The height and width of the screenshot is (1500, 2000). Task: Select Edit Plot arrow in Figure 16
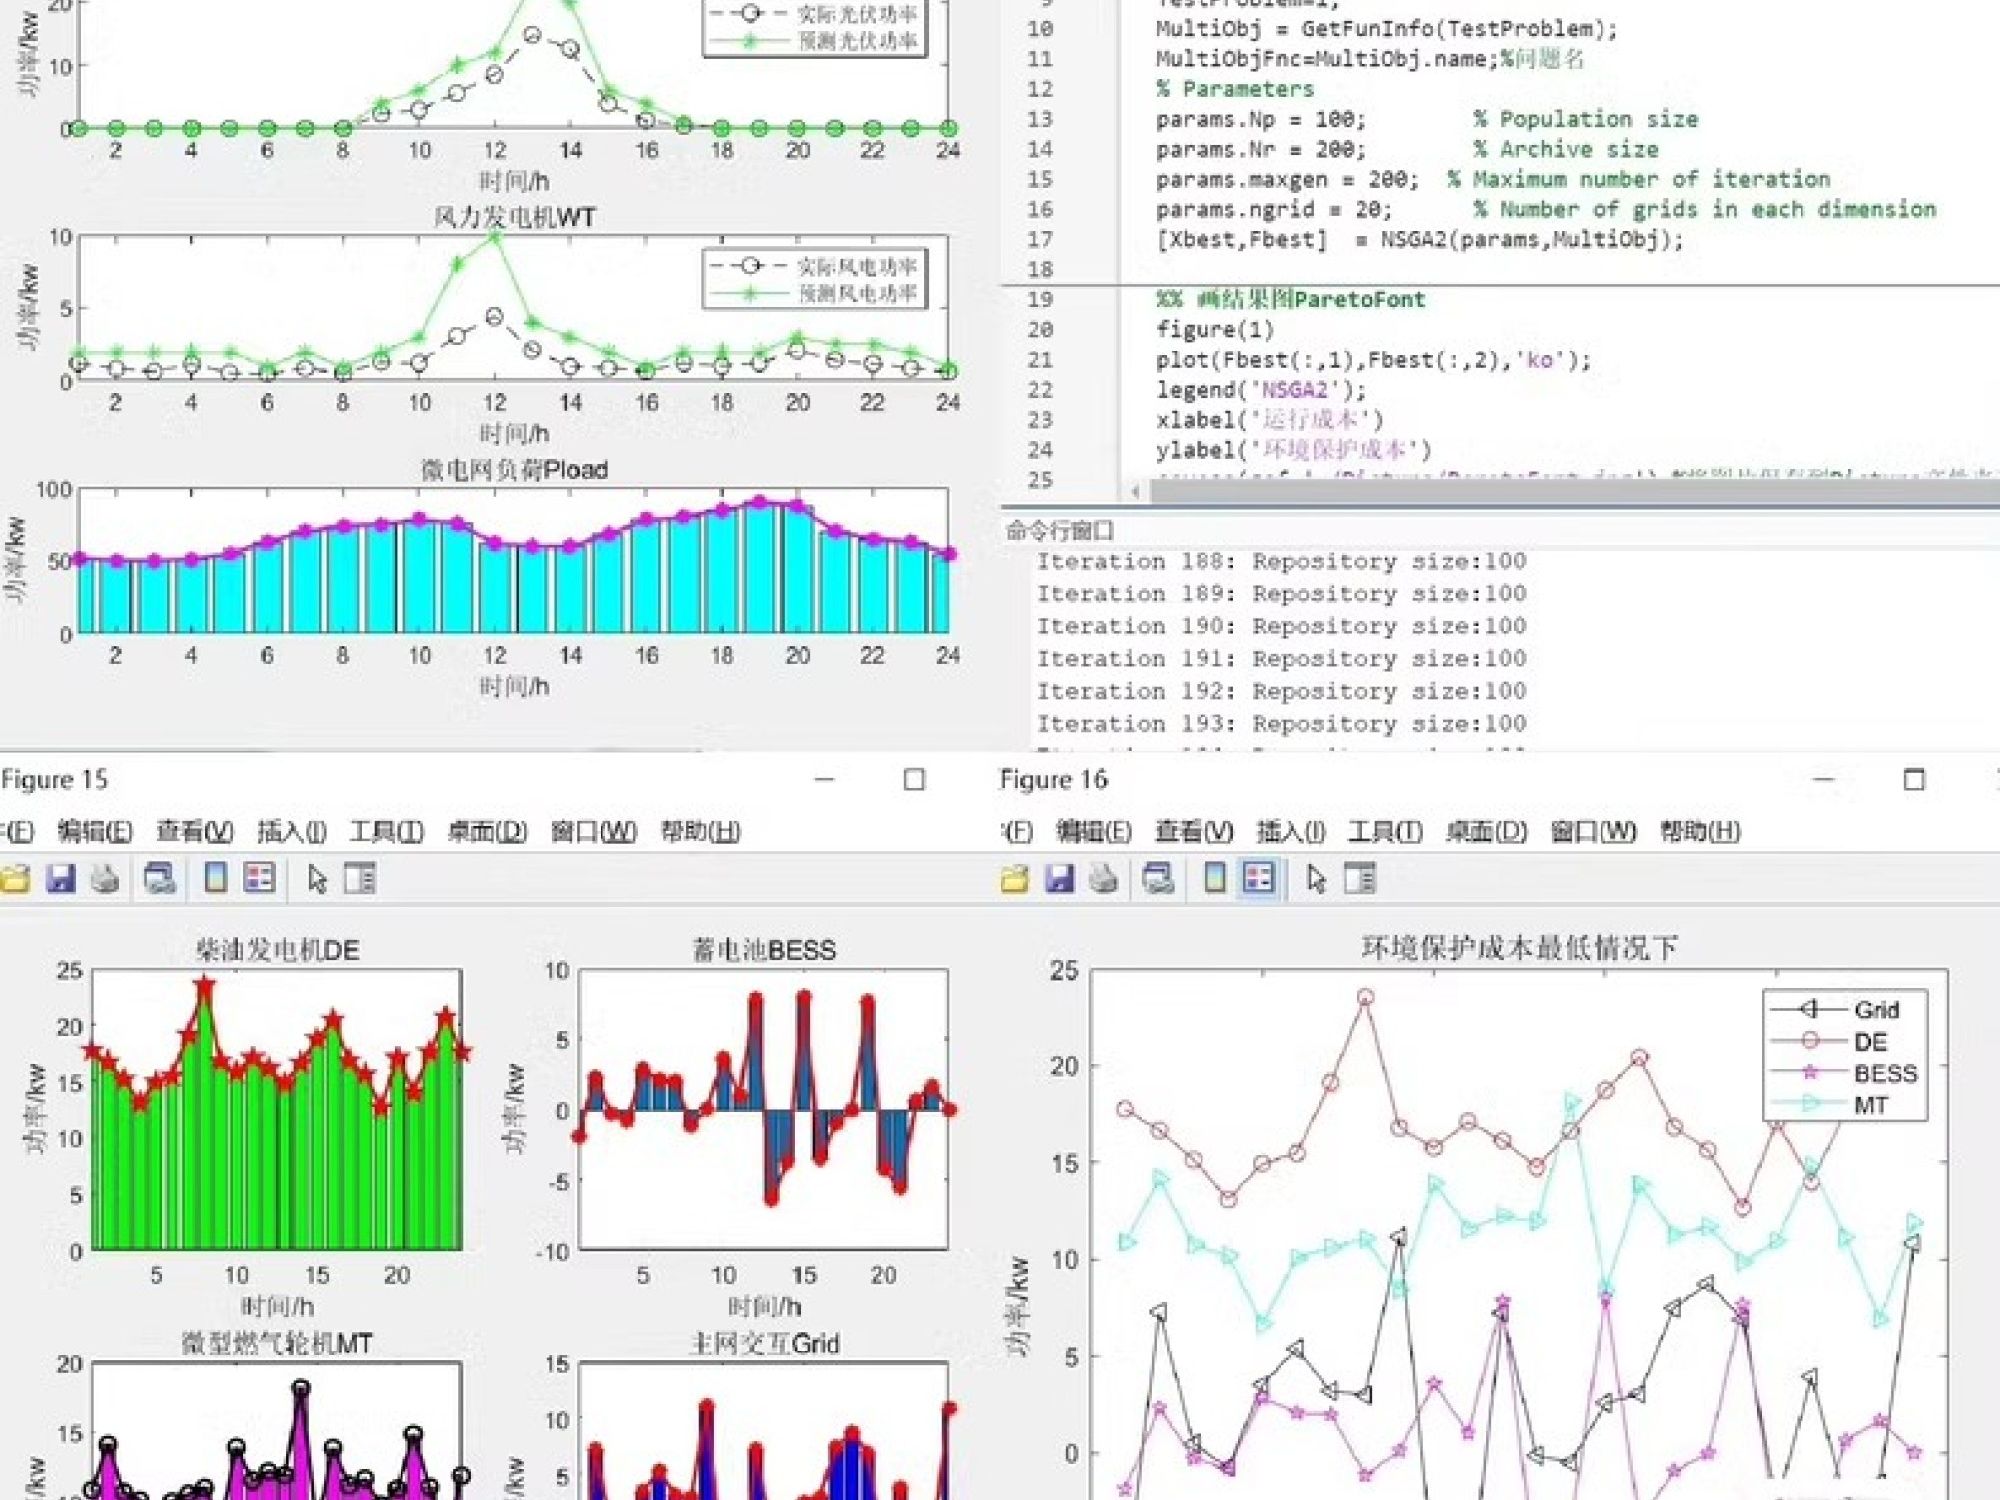1316,879
